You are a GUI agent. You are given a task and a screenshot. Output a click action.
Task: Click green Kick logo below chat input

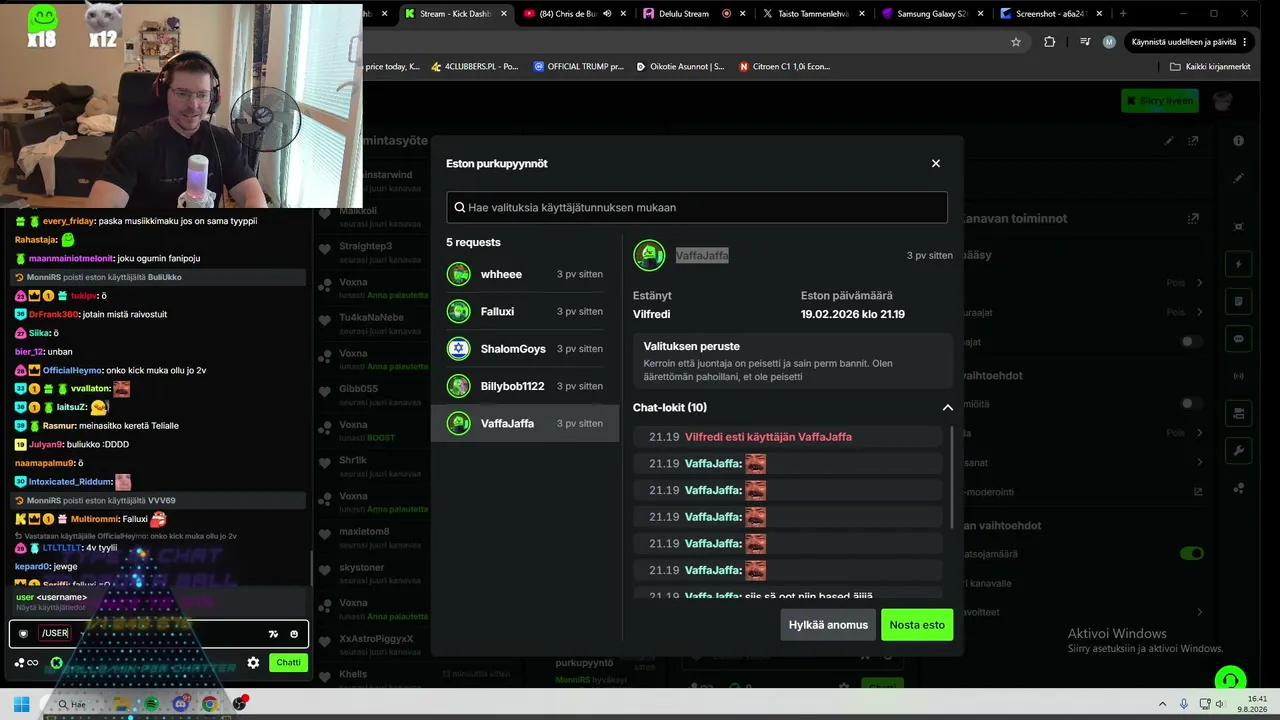point(57,662)
